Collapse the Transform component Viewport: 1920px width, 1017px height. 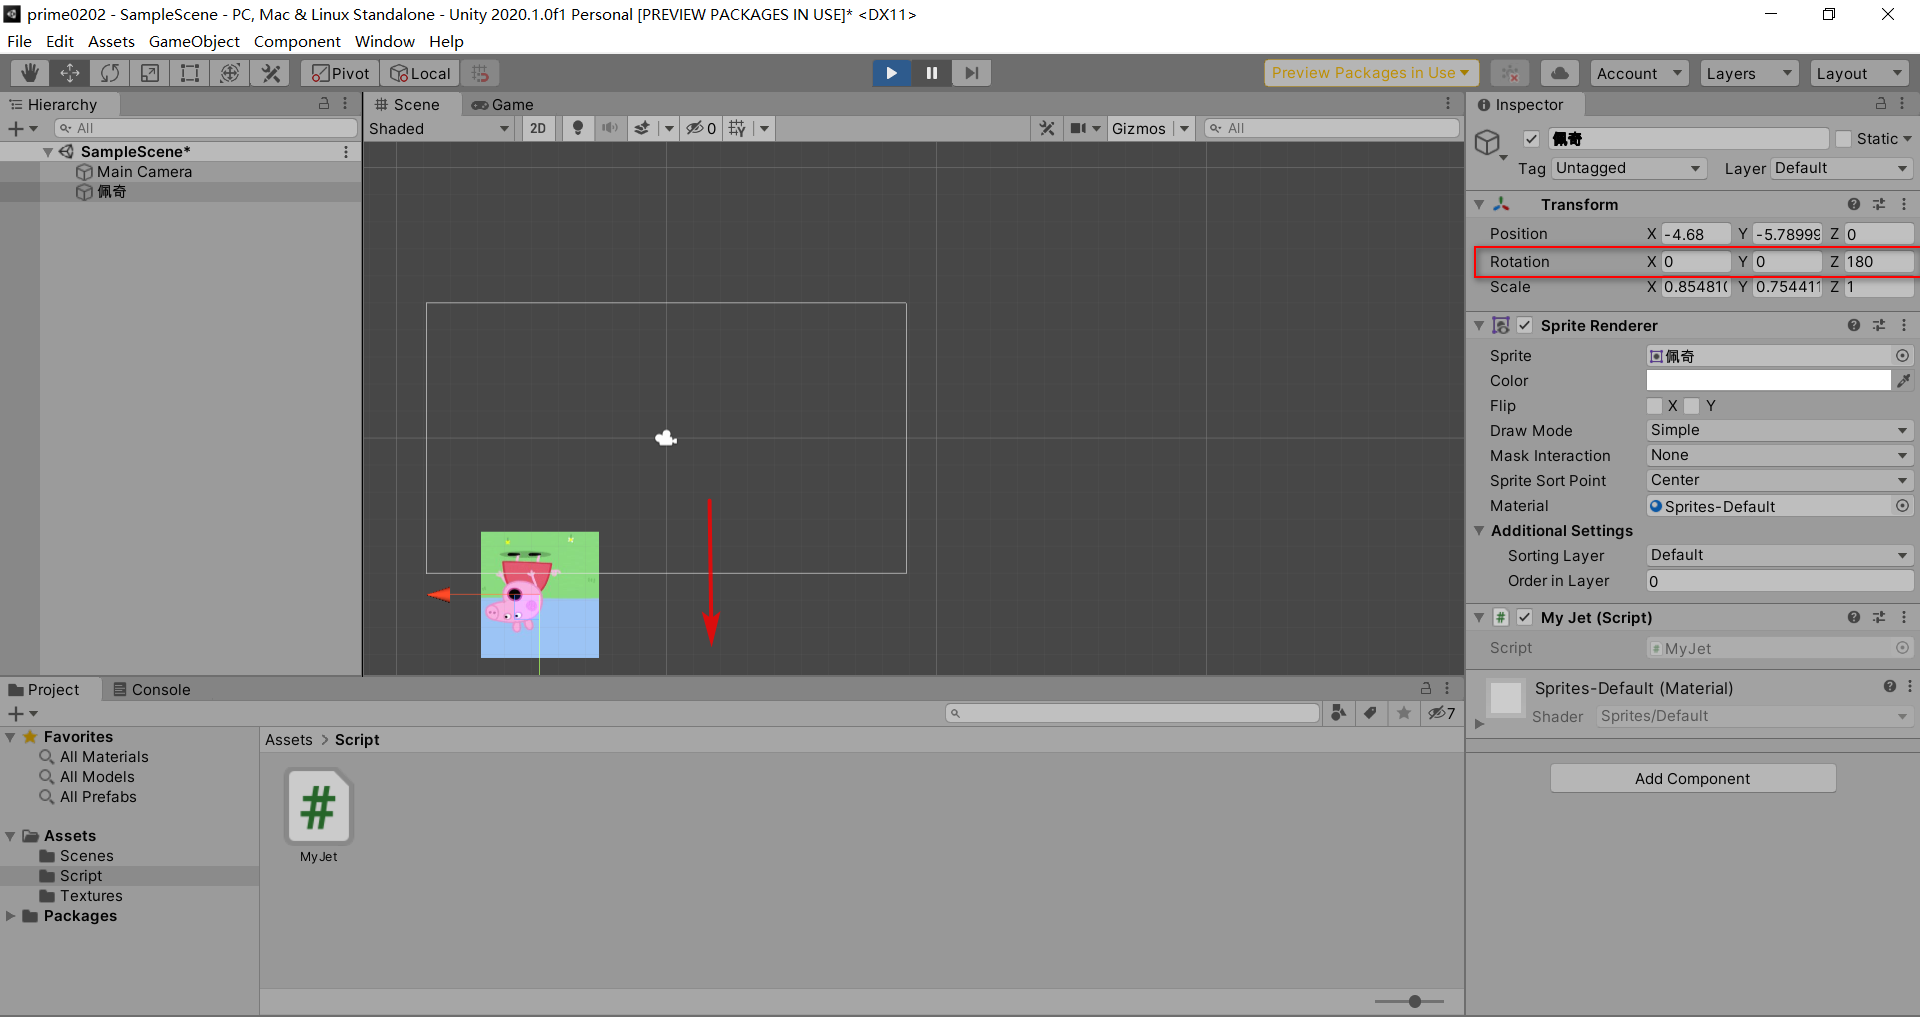pyautogui.click(x=1478, y=204)
